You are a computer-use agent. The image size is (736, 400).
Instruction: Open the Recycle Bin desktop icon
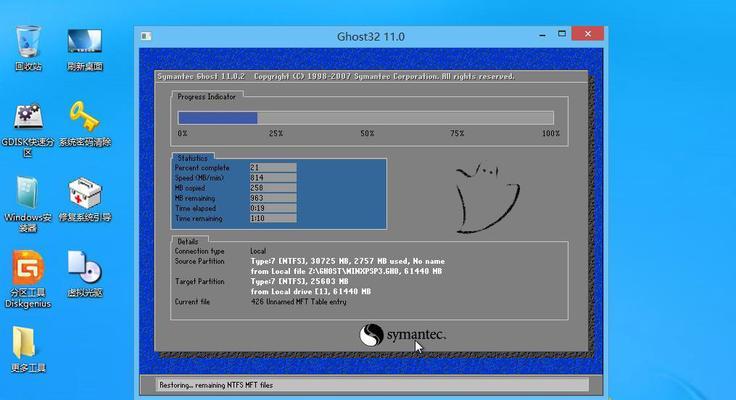tap(28, 48)
